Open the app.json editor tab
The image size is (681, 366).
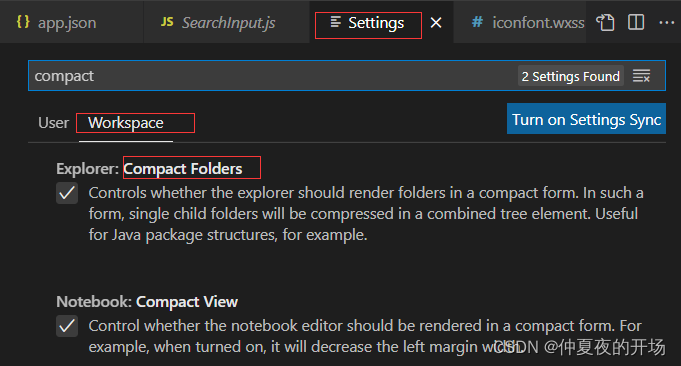[56, 22]
